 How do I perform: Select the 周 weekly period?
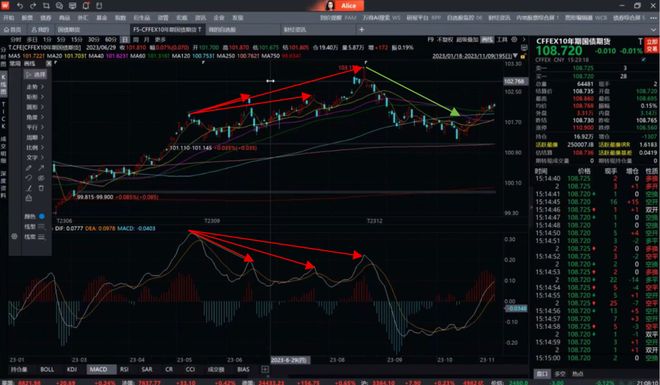pyautogui.click(x=136, y=40)
